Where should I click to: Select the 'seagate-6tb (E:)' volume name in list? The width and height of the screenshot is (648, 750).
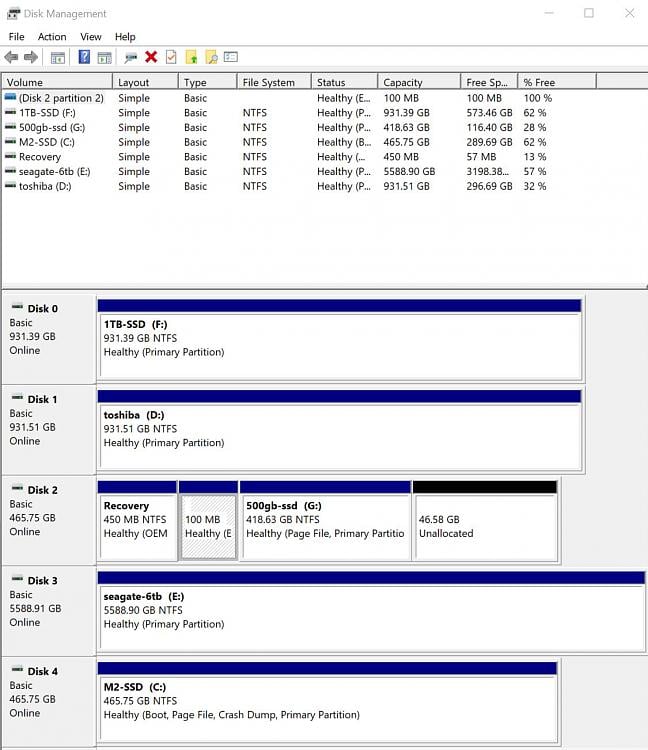tap(55, 172)
